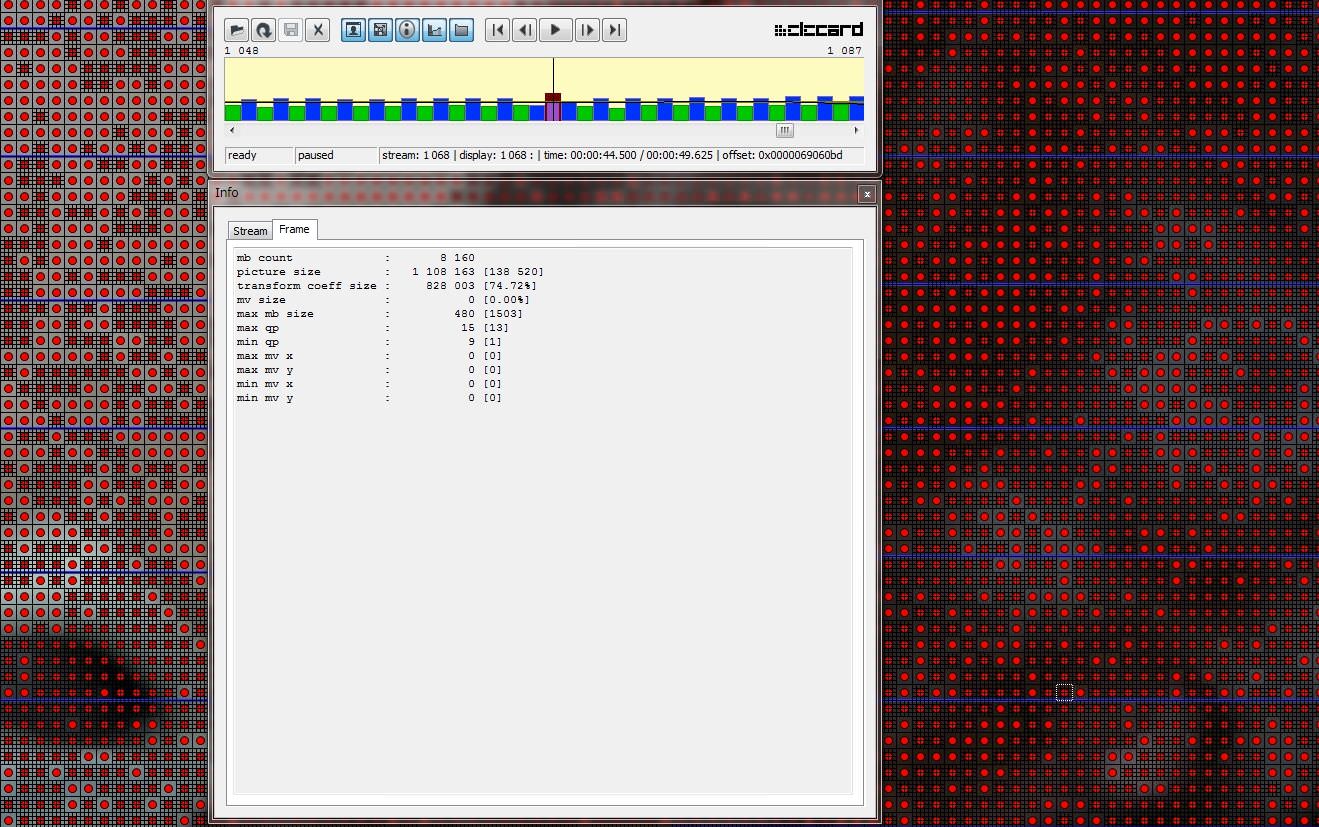
Task: Toggle the picture view window icon
Action: click(354, 30)
